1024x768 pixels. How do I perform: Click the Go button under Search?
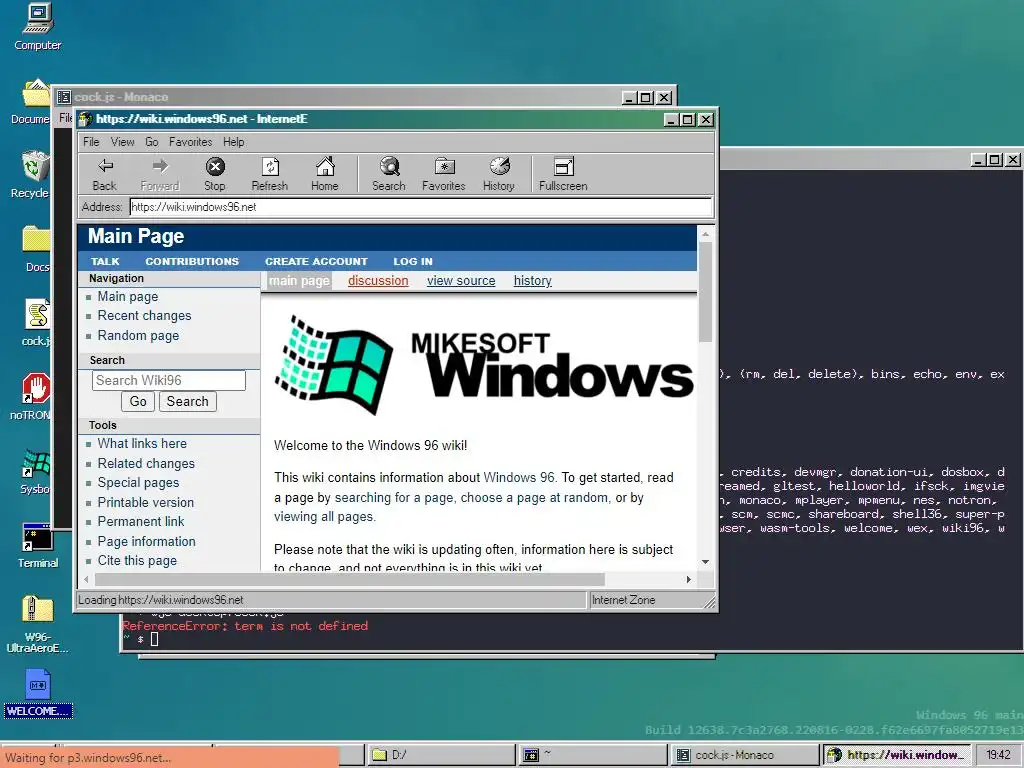point(138,402)
